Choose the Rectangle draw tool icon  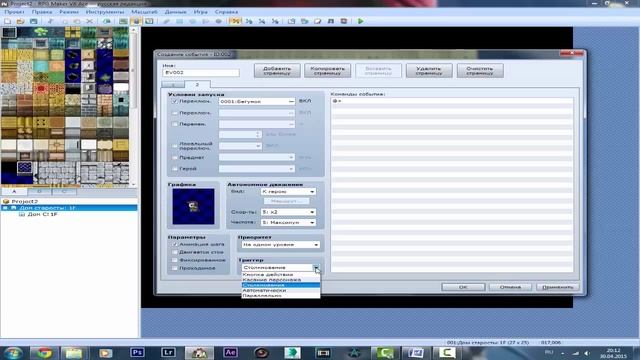(180, 21)
